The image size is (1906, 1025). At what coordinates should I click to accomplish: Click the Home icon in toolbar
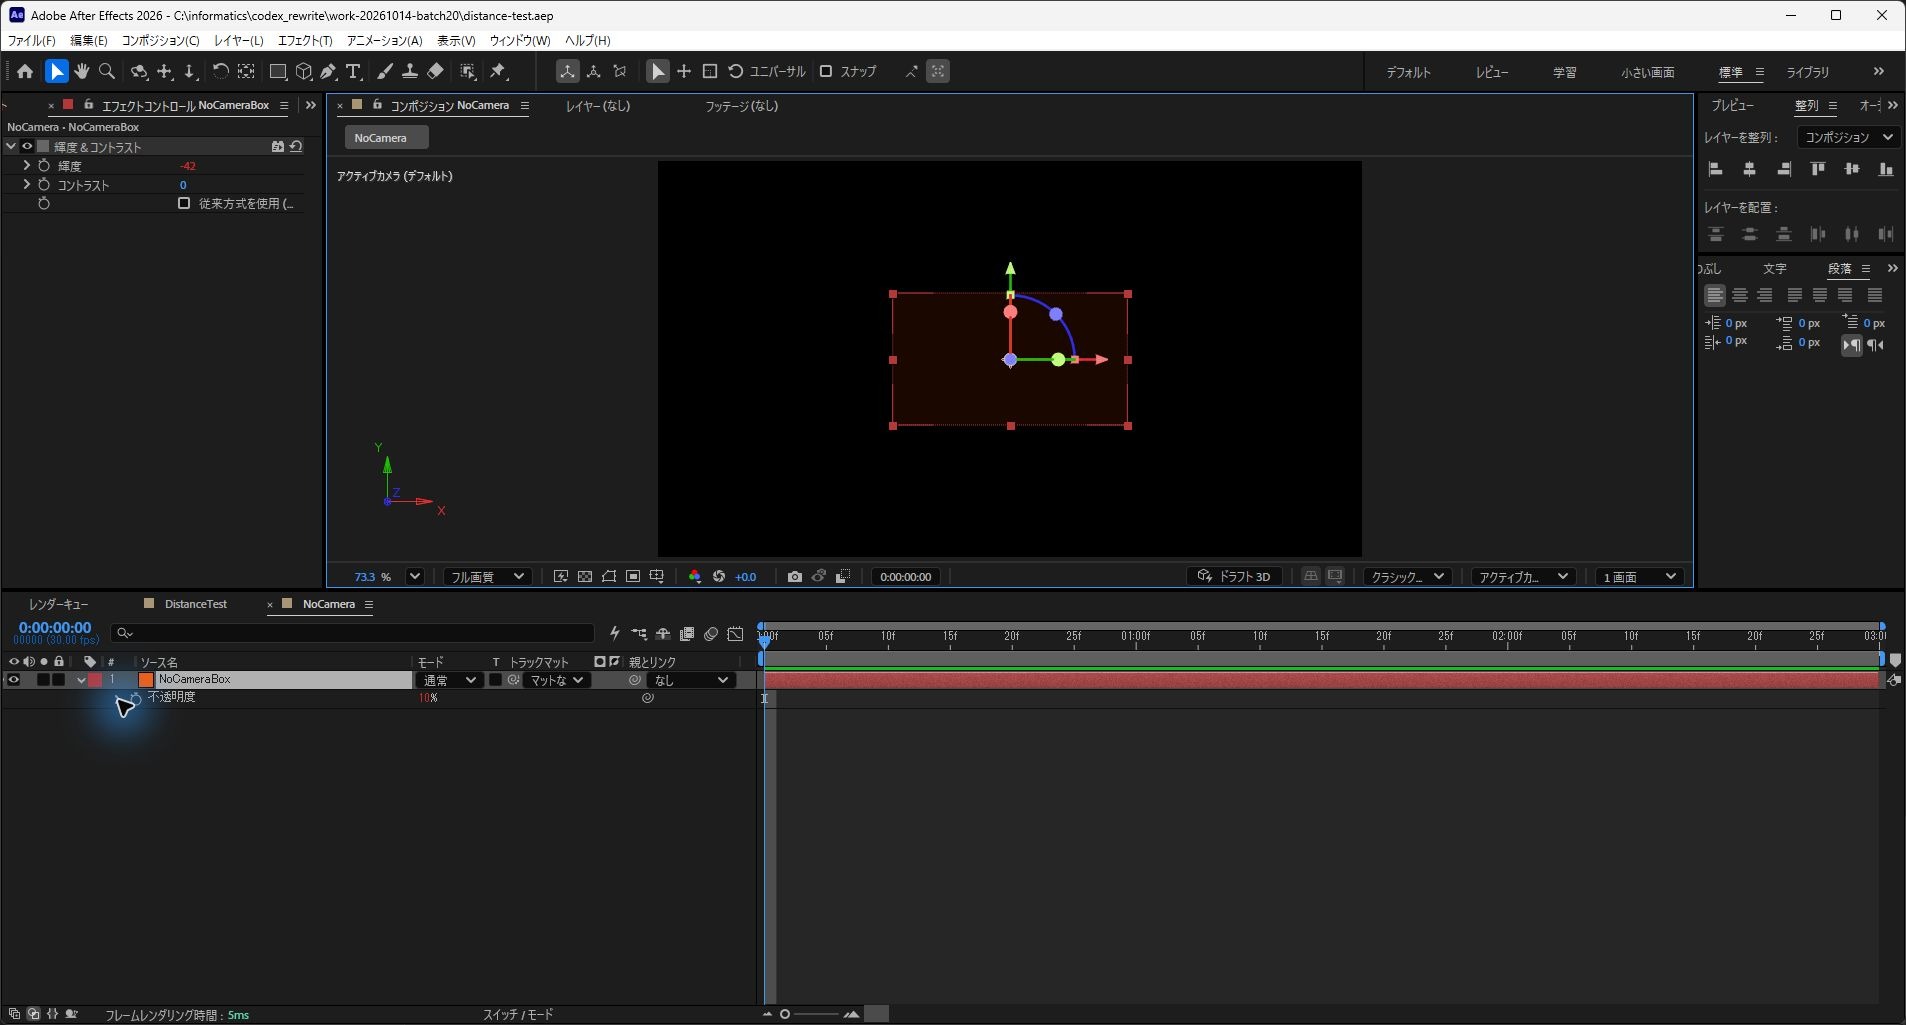[x=25, y=71]
